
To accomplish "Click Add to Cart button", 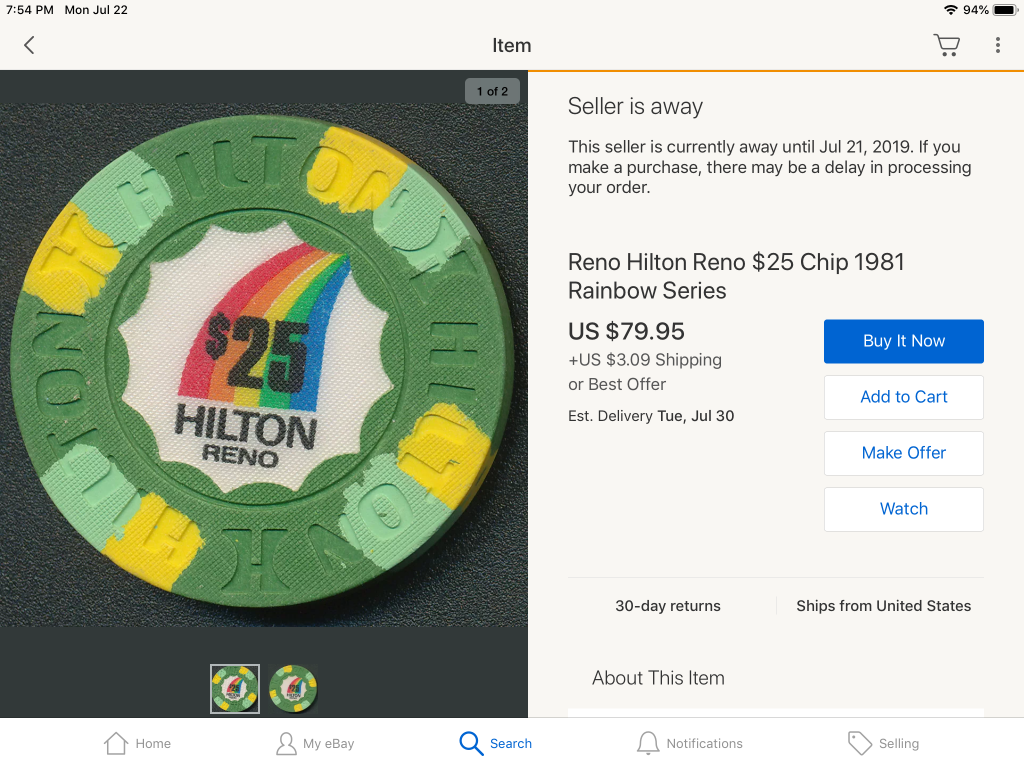I will coord(903,397).
